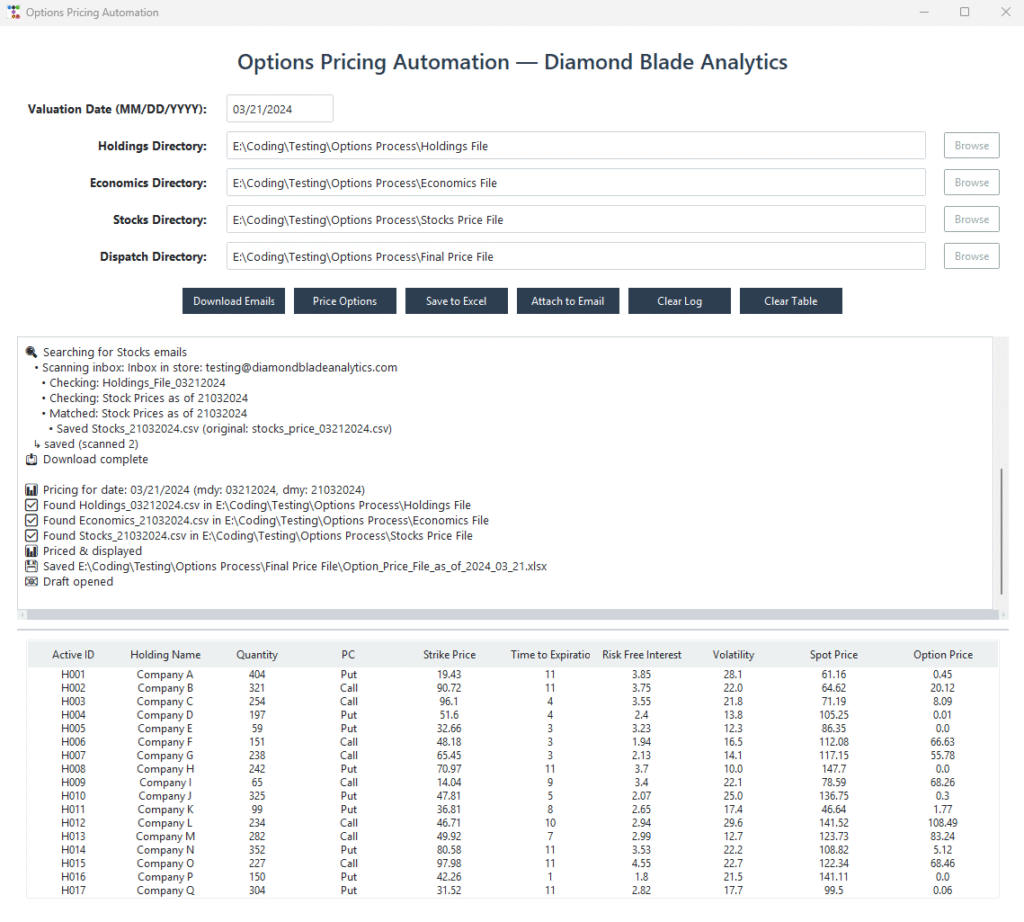Export results using Save to Excel
1024x922 pixels.
click(x=456, y=301)
